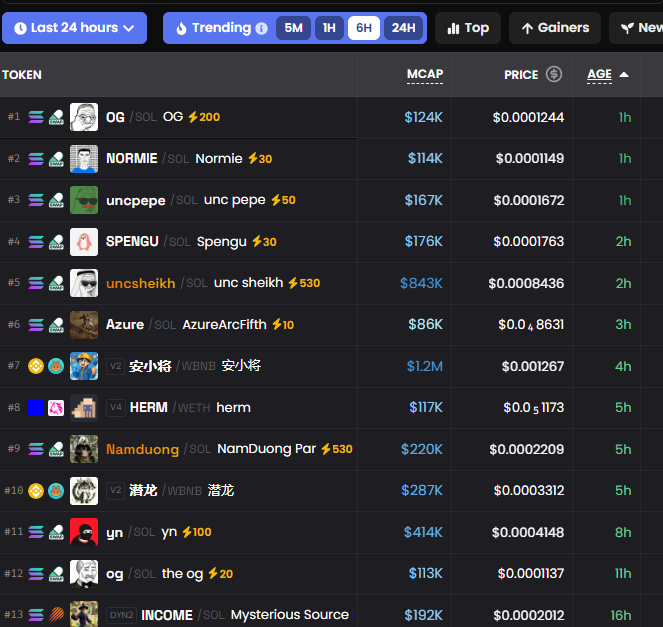The width and height of the screenshot is (663, 627).
Task: Click the AzureArcFifth token name
Action: (x=225, y=325)
